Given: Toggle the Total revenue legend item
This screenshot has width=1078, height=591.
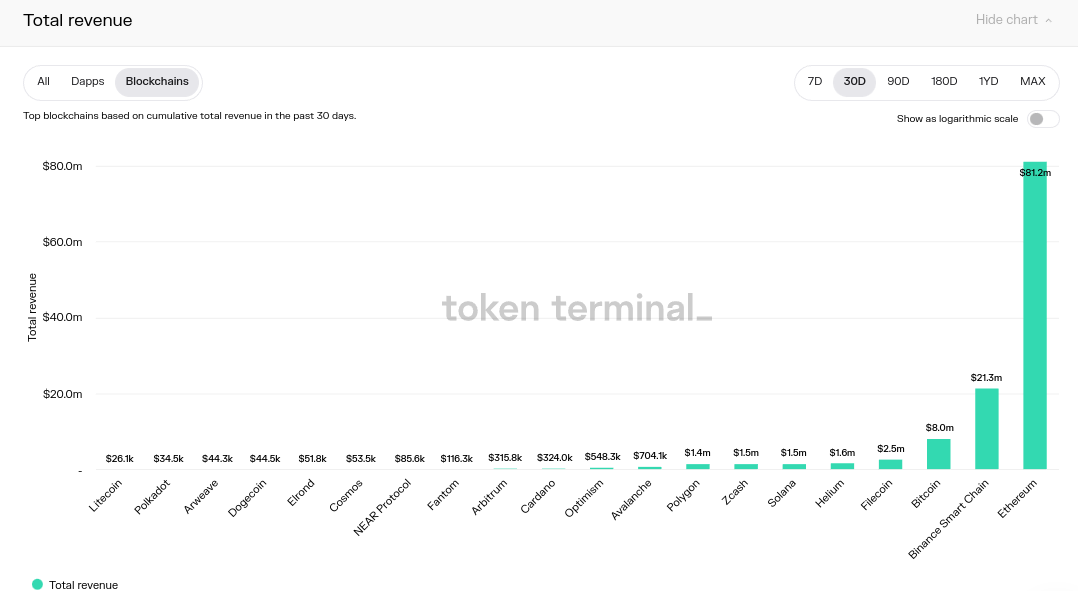Looking at the screenshot, I should [75, 585].
